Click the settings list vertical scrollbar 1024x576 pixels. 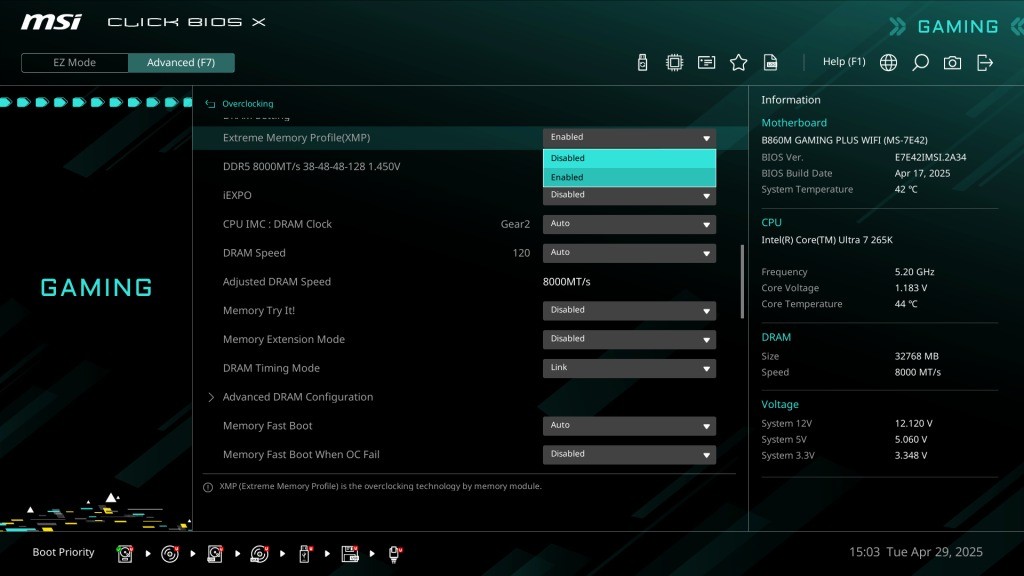click(x=742, y=282)
